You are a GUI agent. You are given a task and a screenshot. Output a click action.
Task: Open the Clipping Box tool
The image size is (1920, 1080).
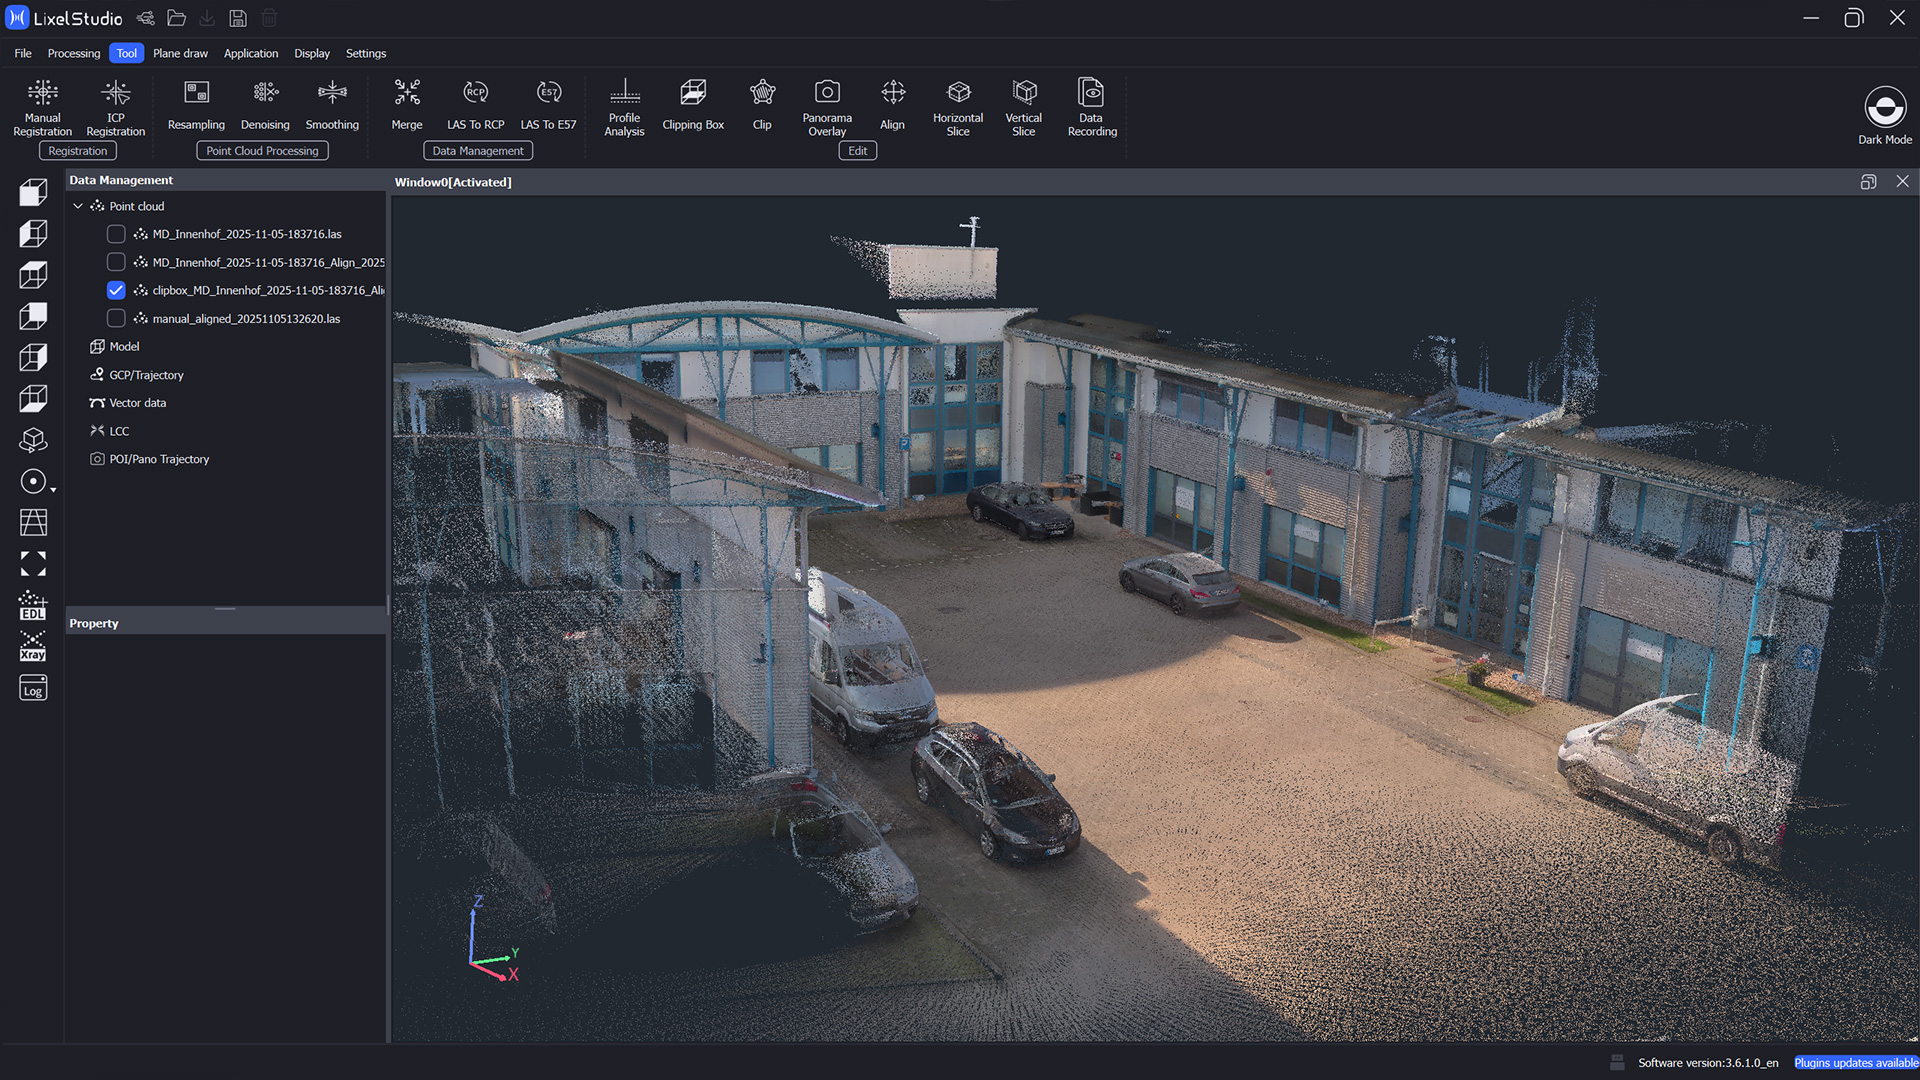pos(693,102)
